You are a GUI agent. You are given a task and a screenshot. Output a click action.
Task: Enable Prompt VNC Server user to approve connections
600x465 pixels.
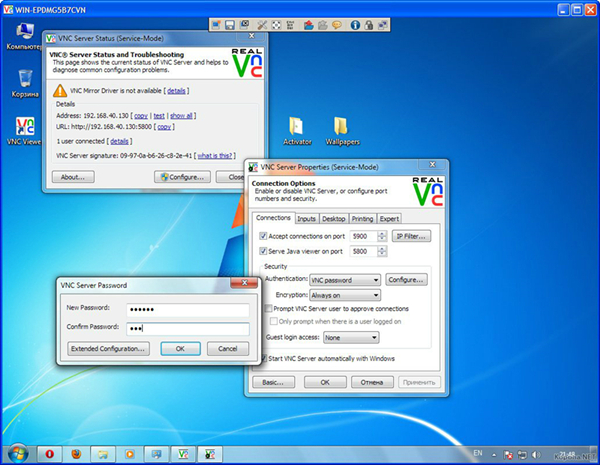[x=269, y=309]
